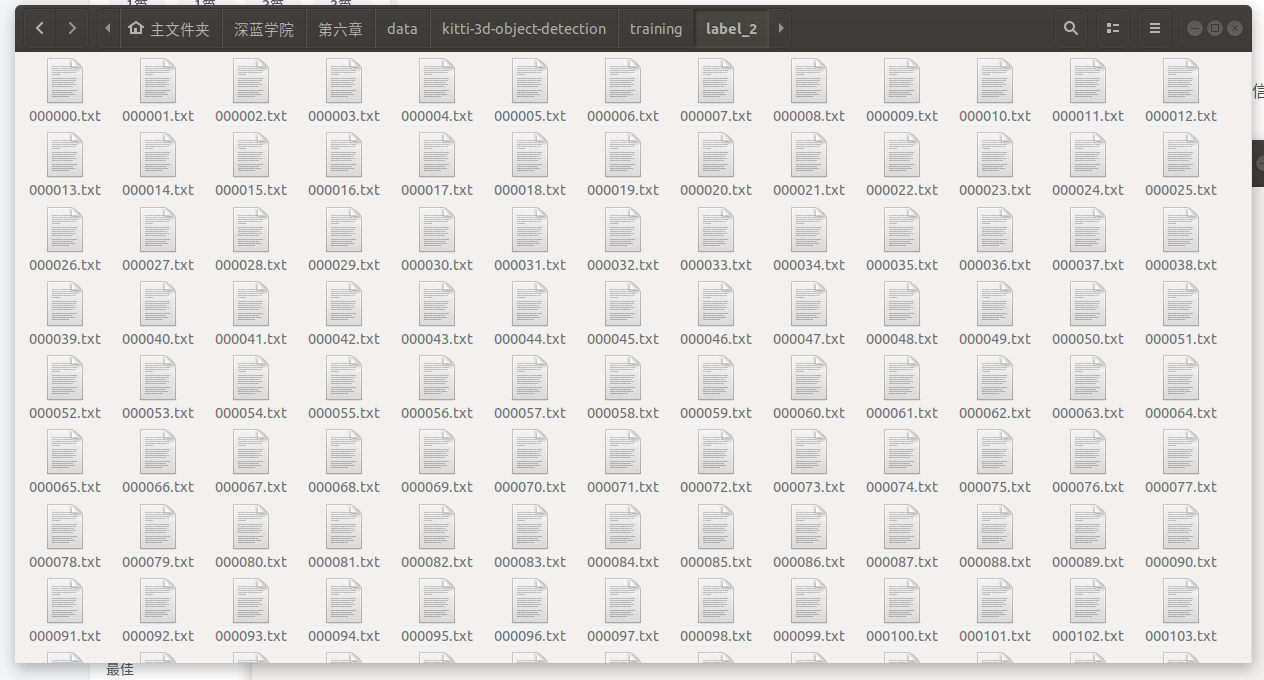Image resolution: width=1264 pixels, height=680 pixels.
Task: Select file icon 000072.txt
Action: (x=716, y=452)
